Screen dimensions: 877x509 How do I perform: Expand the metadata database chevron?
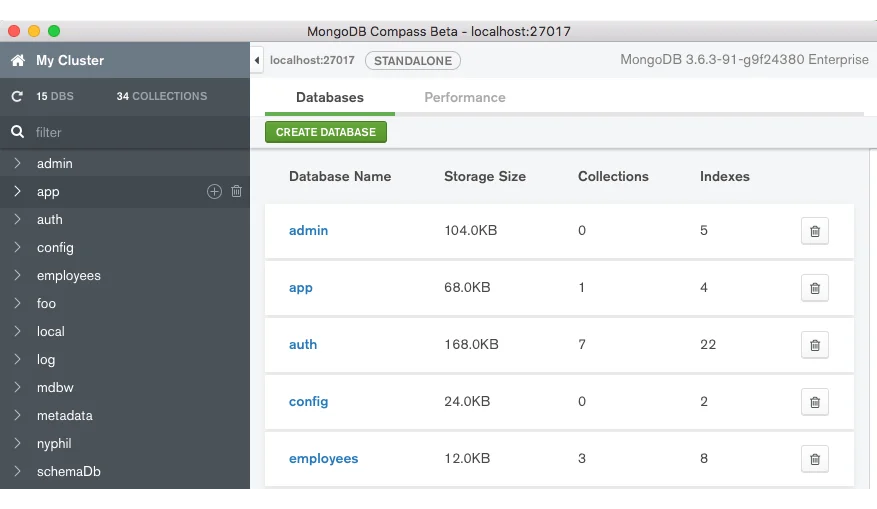(17, 415)
